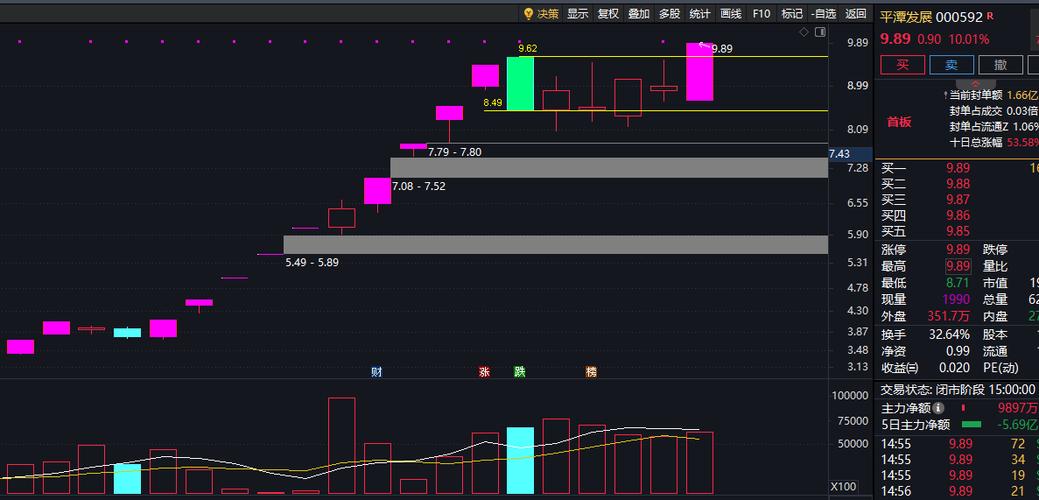1039x500 pixels.
Task: Open the F10 company info tab
Action: pos(761,14)
